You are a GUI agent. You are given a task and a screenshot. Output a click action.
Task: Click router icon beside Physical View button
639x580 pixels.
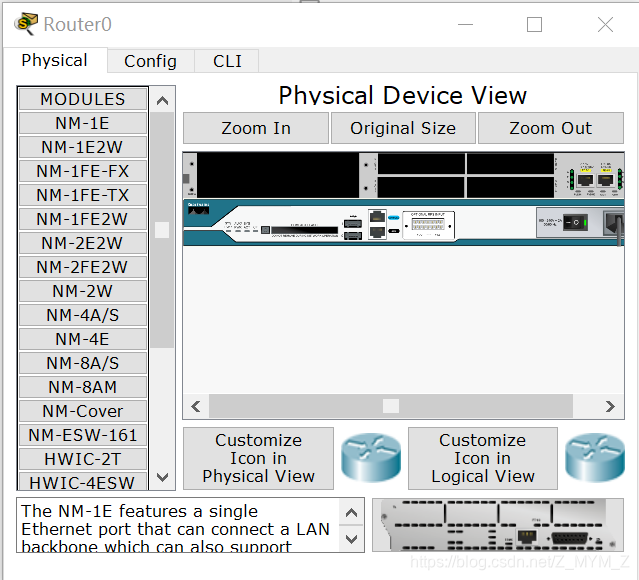[371, 458]
